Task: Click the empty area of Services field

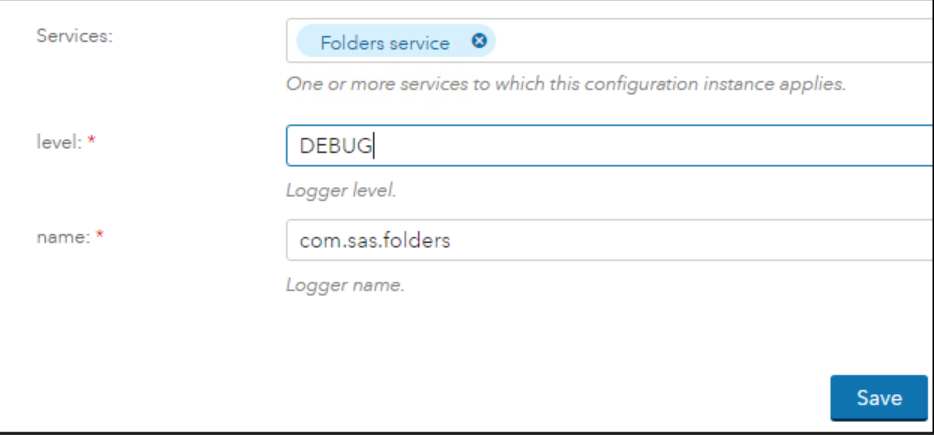Action: point(715,41)
